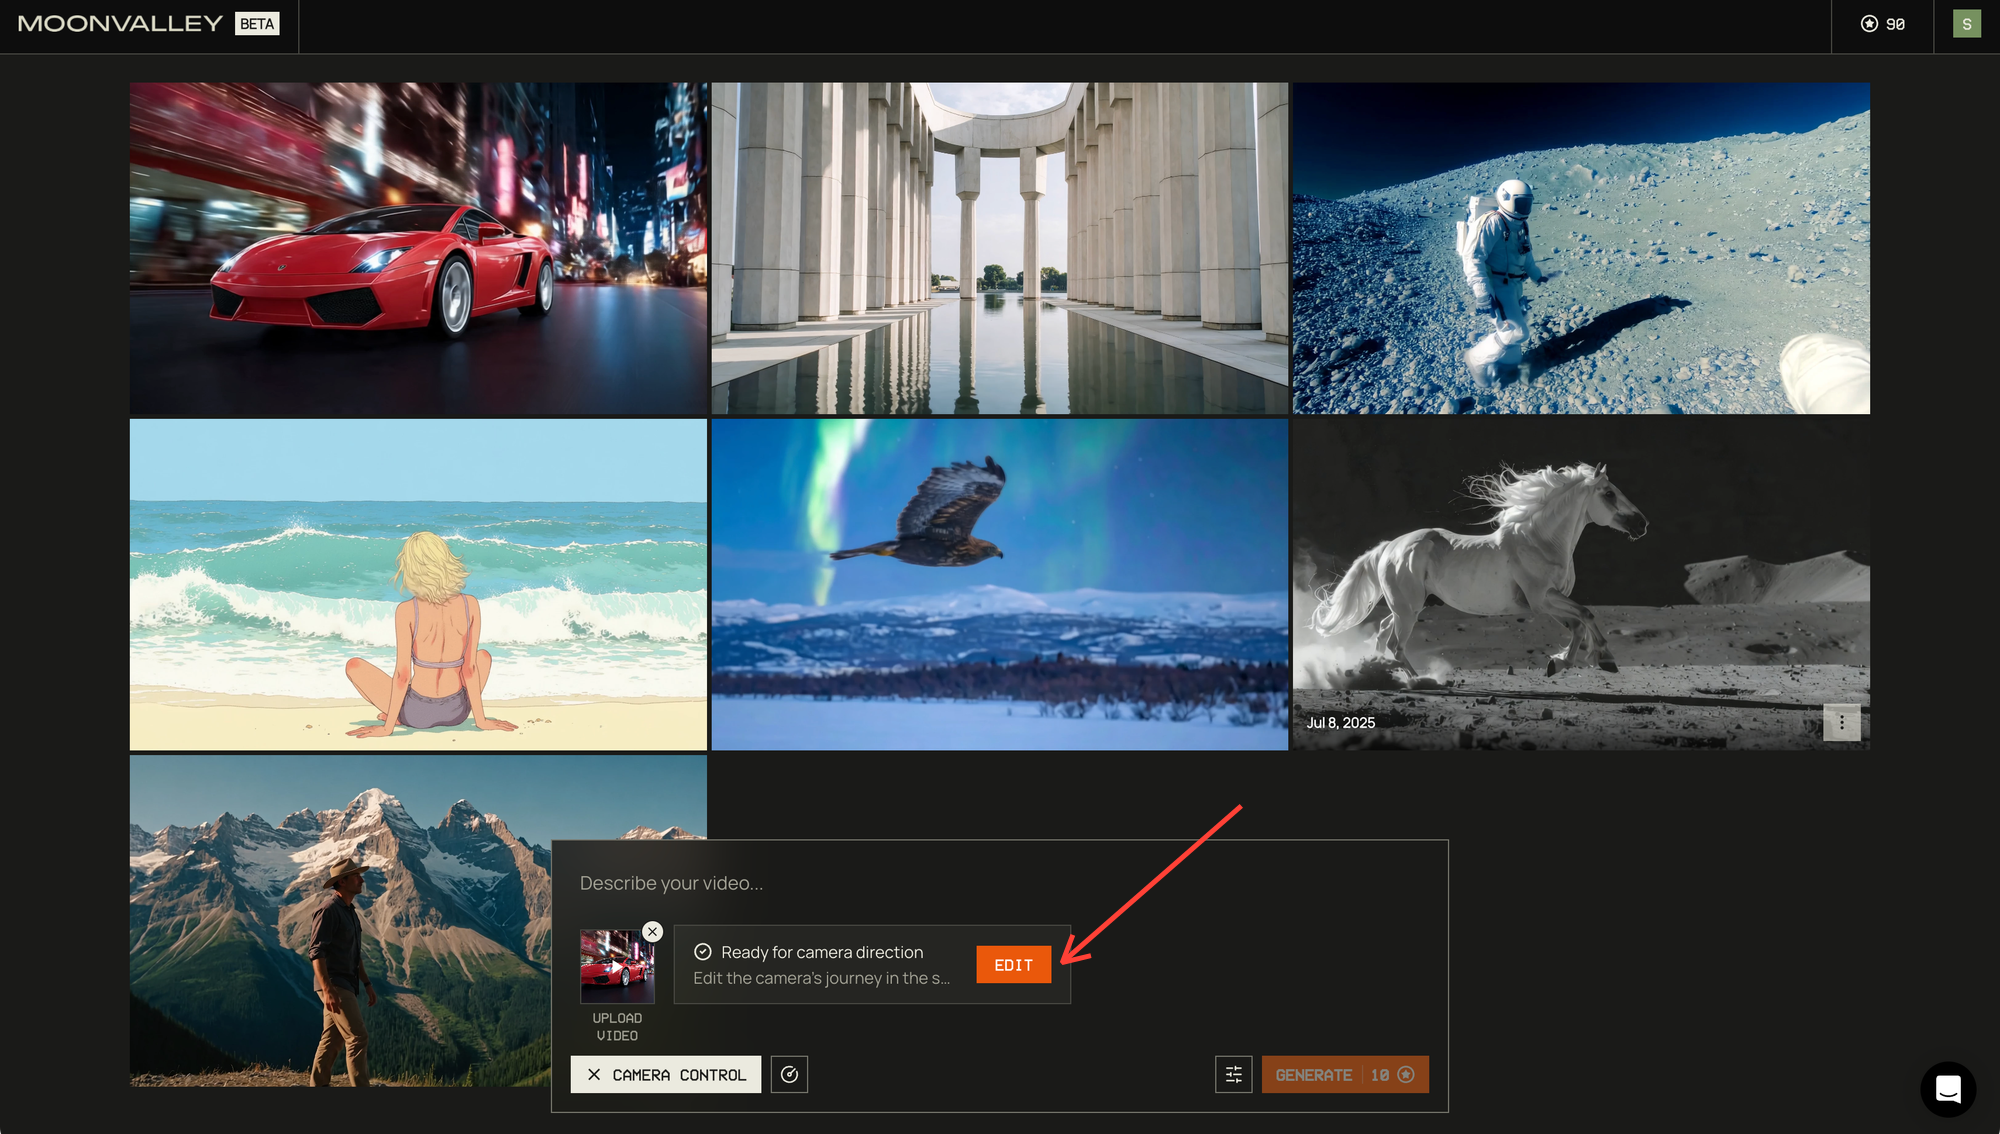This screenshot has height=1134, width=2000.
Task: Open the hiker in mountains video
Action: [340, 920]
